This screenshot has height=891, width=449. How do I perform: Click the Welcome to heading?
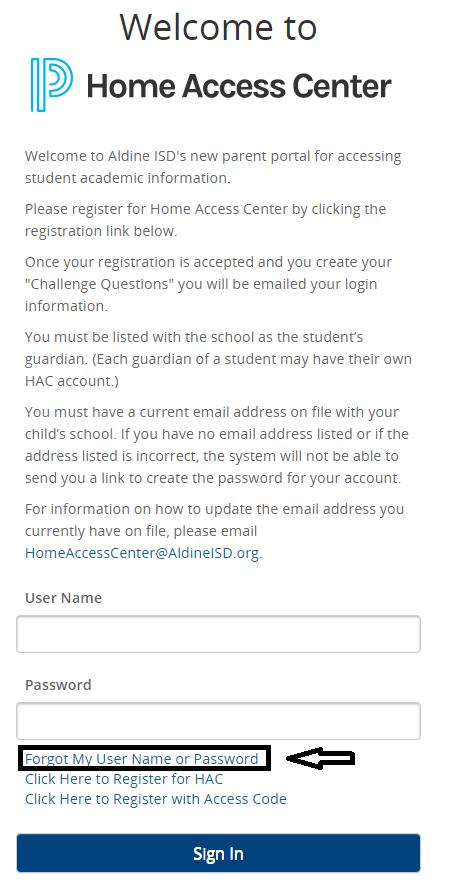click(218, 26)
